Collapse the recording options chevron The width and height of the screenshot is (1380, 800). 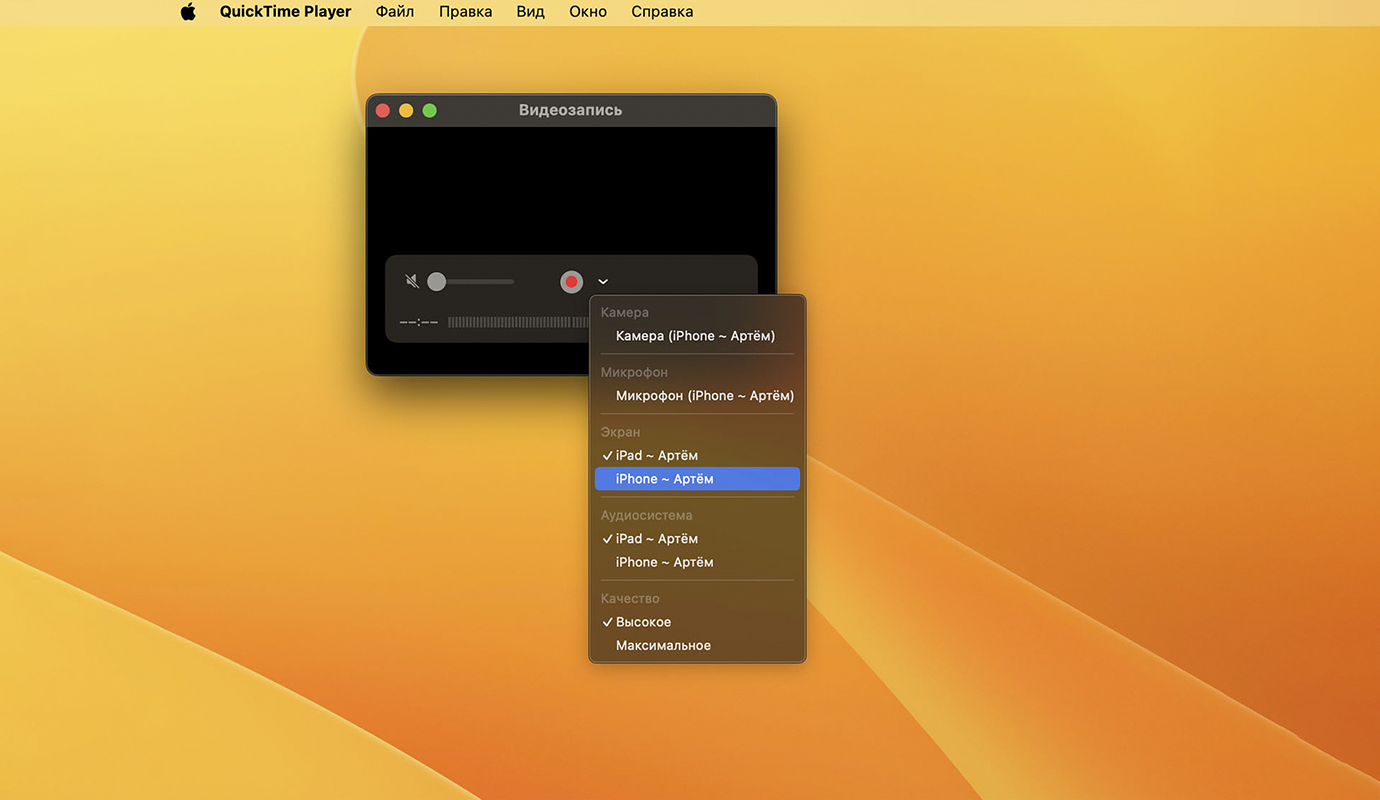tap(603, 282)
